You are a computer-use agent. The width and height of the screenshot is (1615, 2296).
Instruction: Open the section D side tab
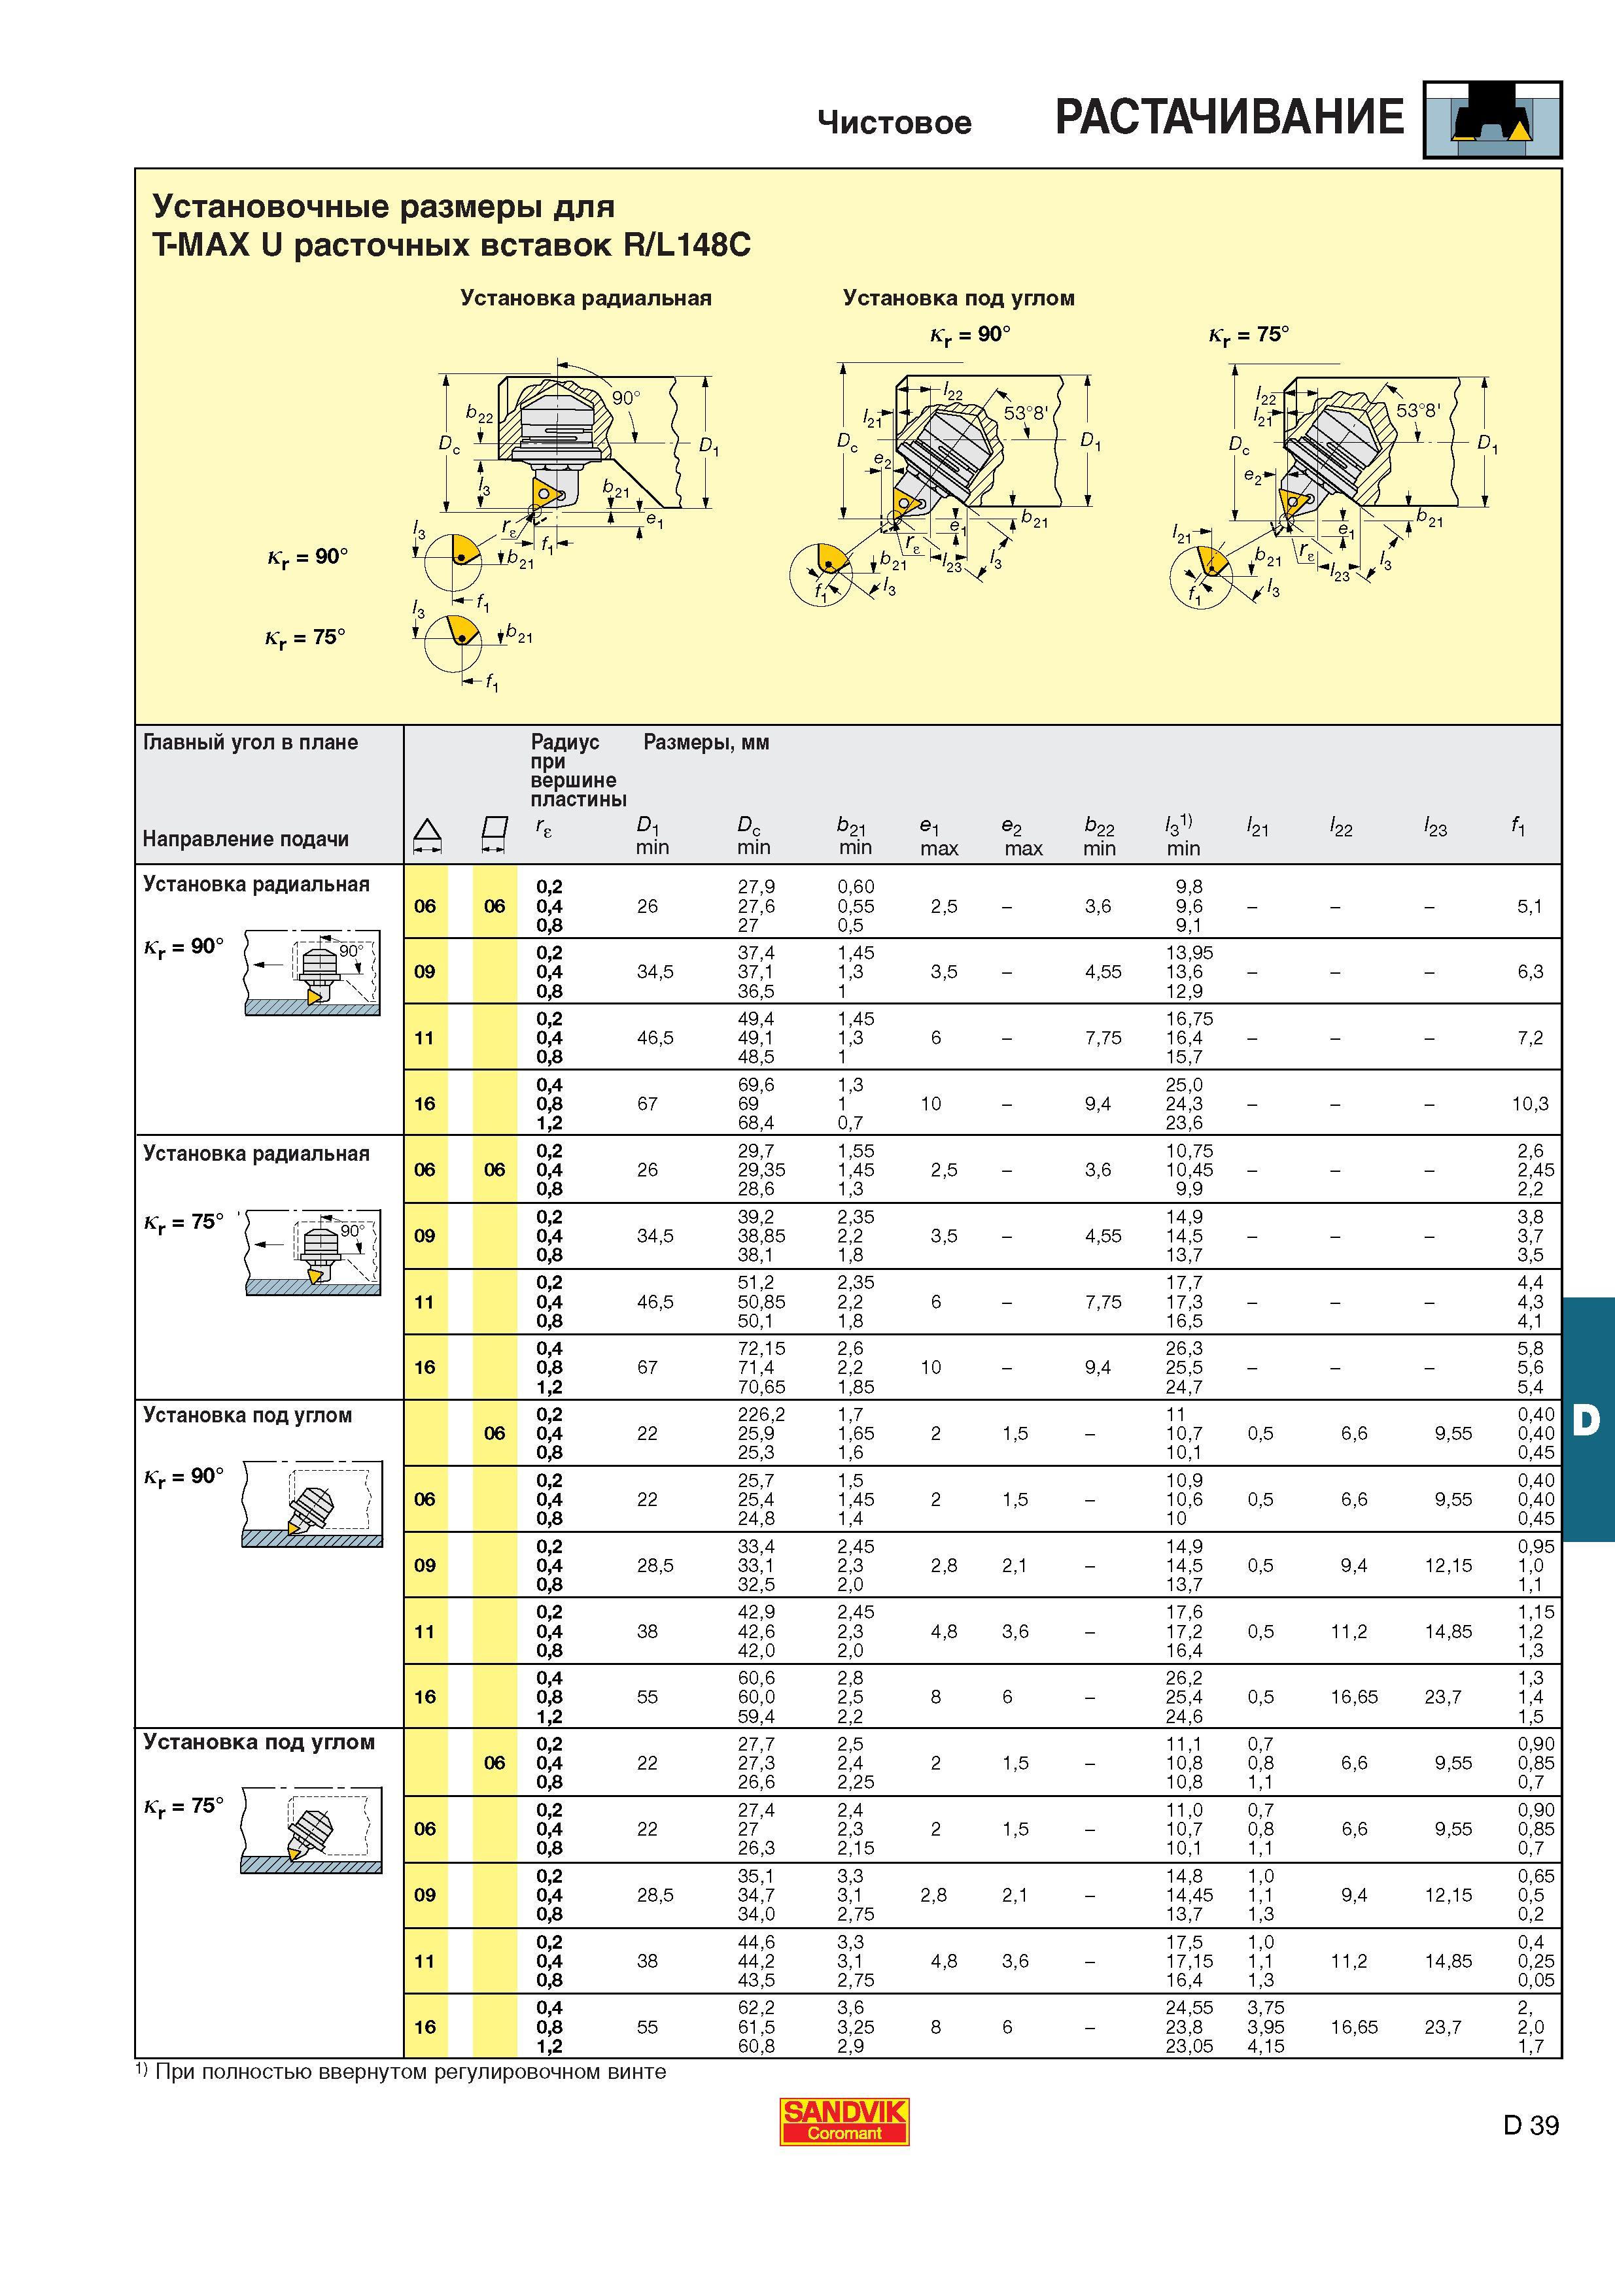coord(1588,1419)
